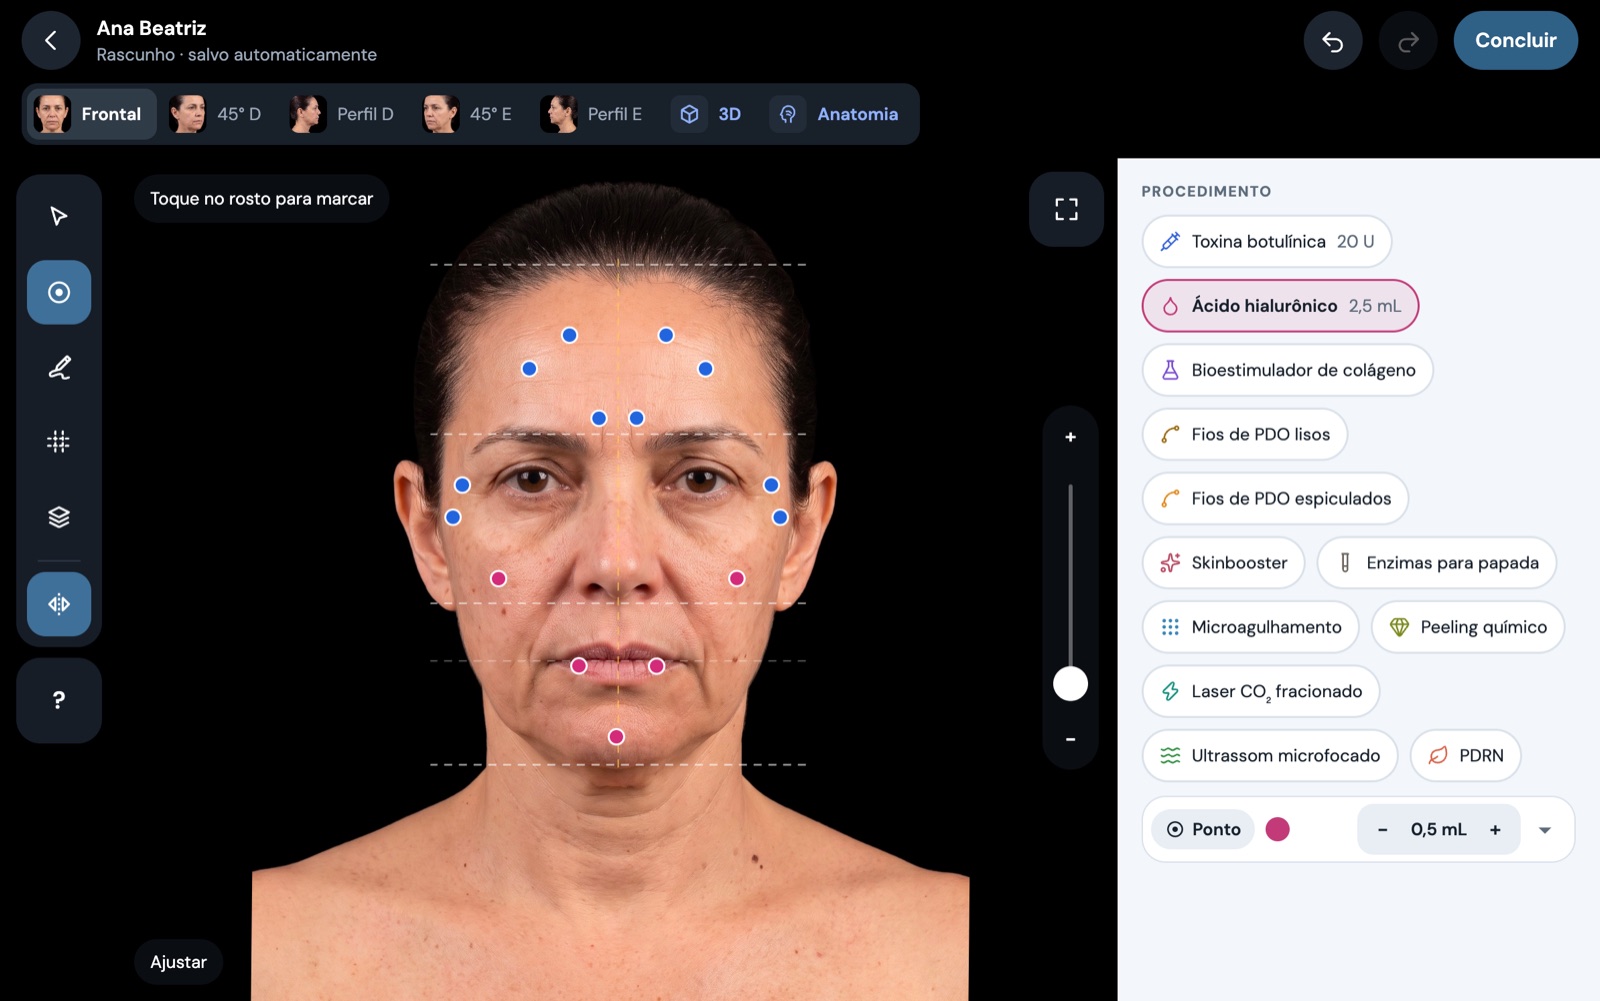Undo the last marking
This screenshot has width=1600, height=1001.
(x=1332, y=41)
